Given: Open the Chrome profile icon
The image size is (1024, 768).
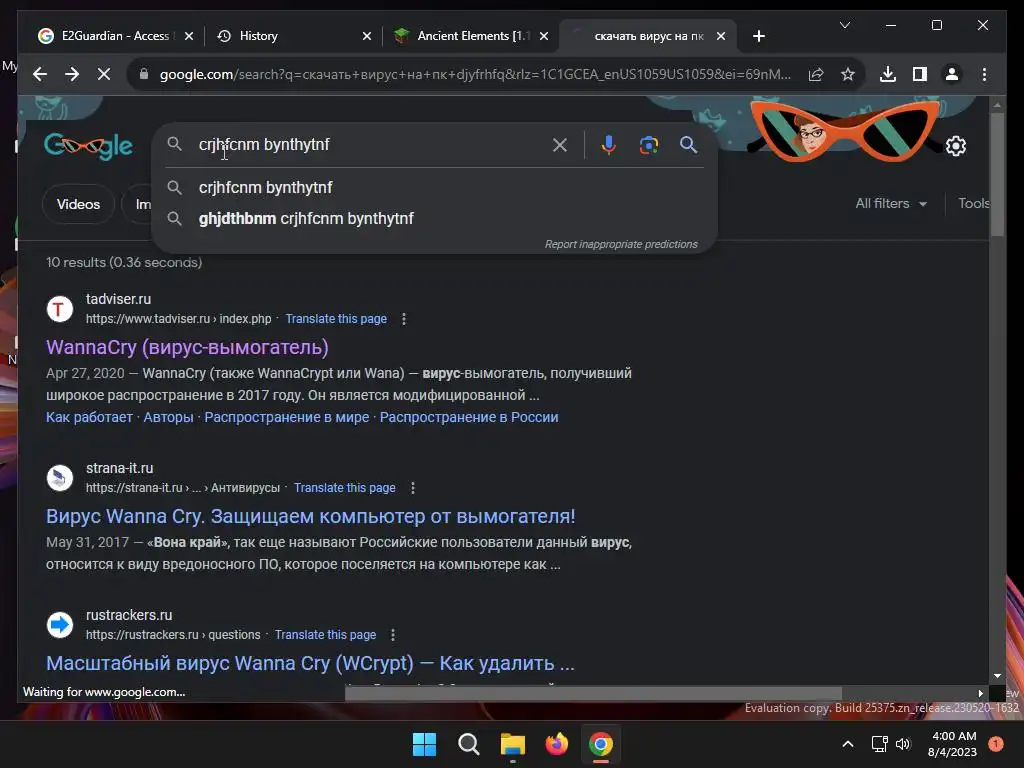Looking at the screenshot, I should [x=952, y=74].
